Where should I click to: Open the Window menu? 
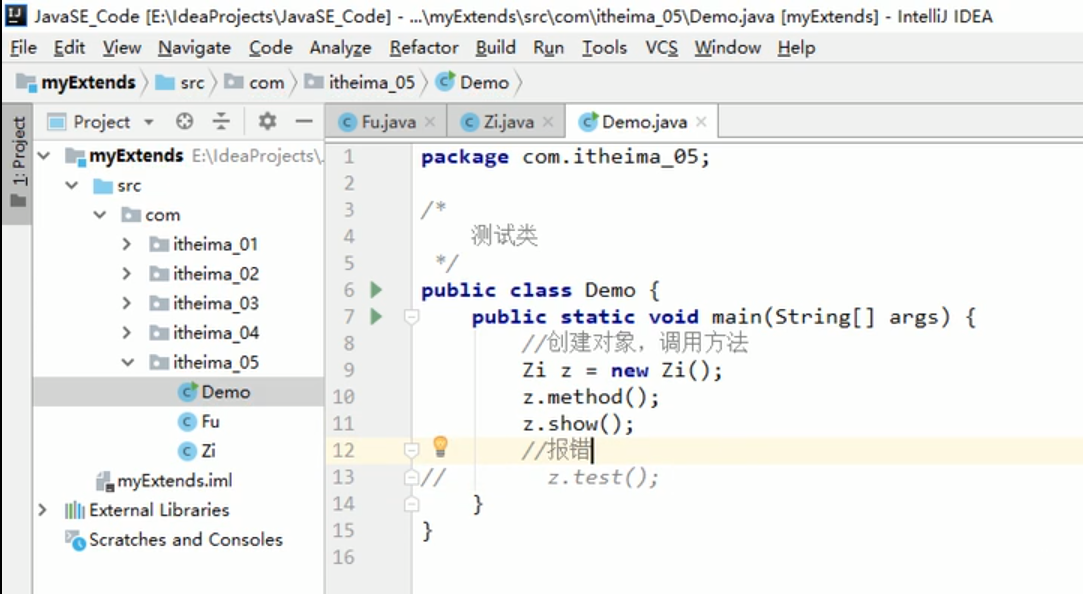[728, 48]
